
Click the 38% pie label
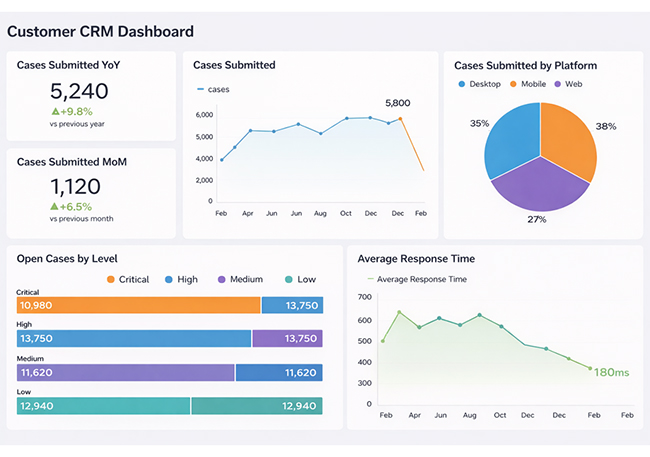click(x=606, y=126)
